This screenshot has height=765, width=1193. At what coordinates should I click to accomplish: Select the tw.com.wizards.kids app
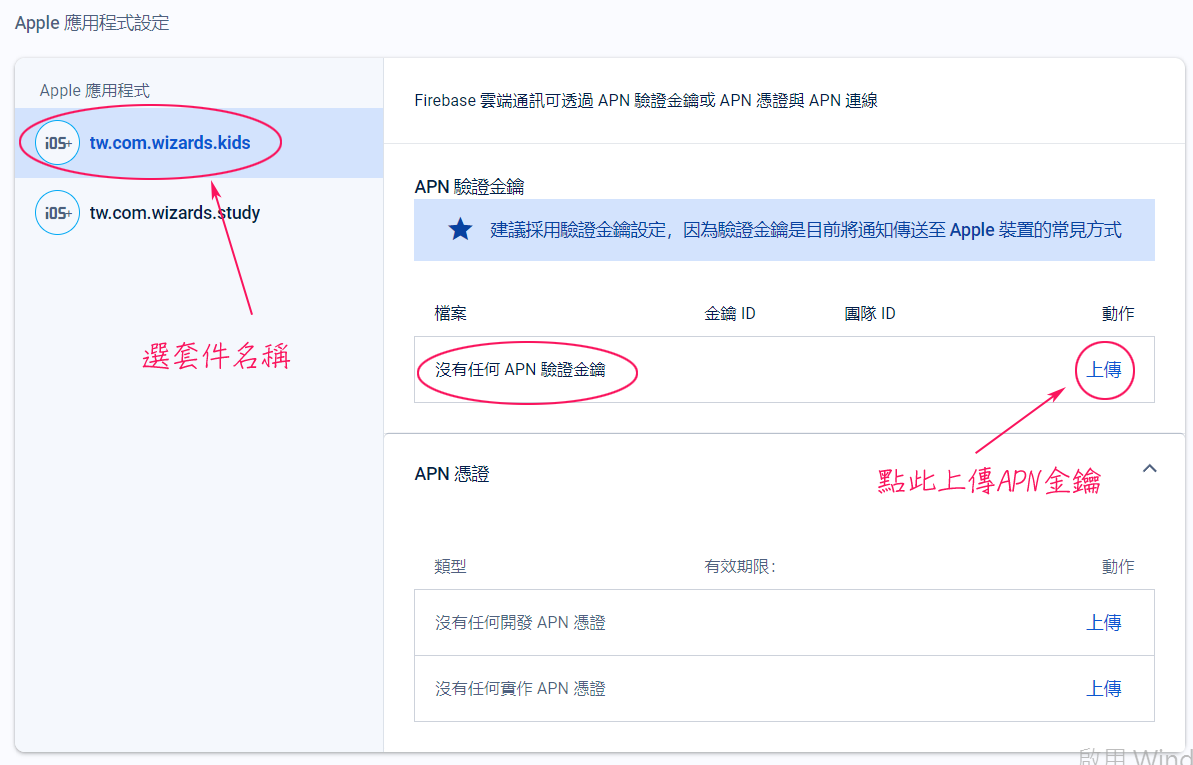[x=199, y=143]
